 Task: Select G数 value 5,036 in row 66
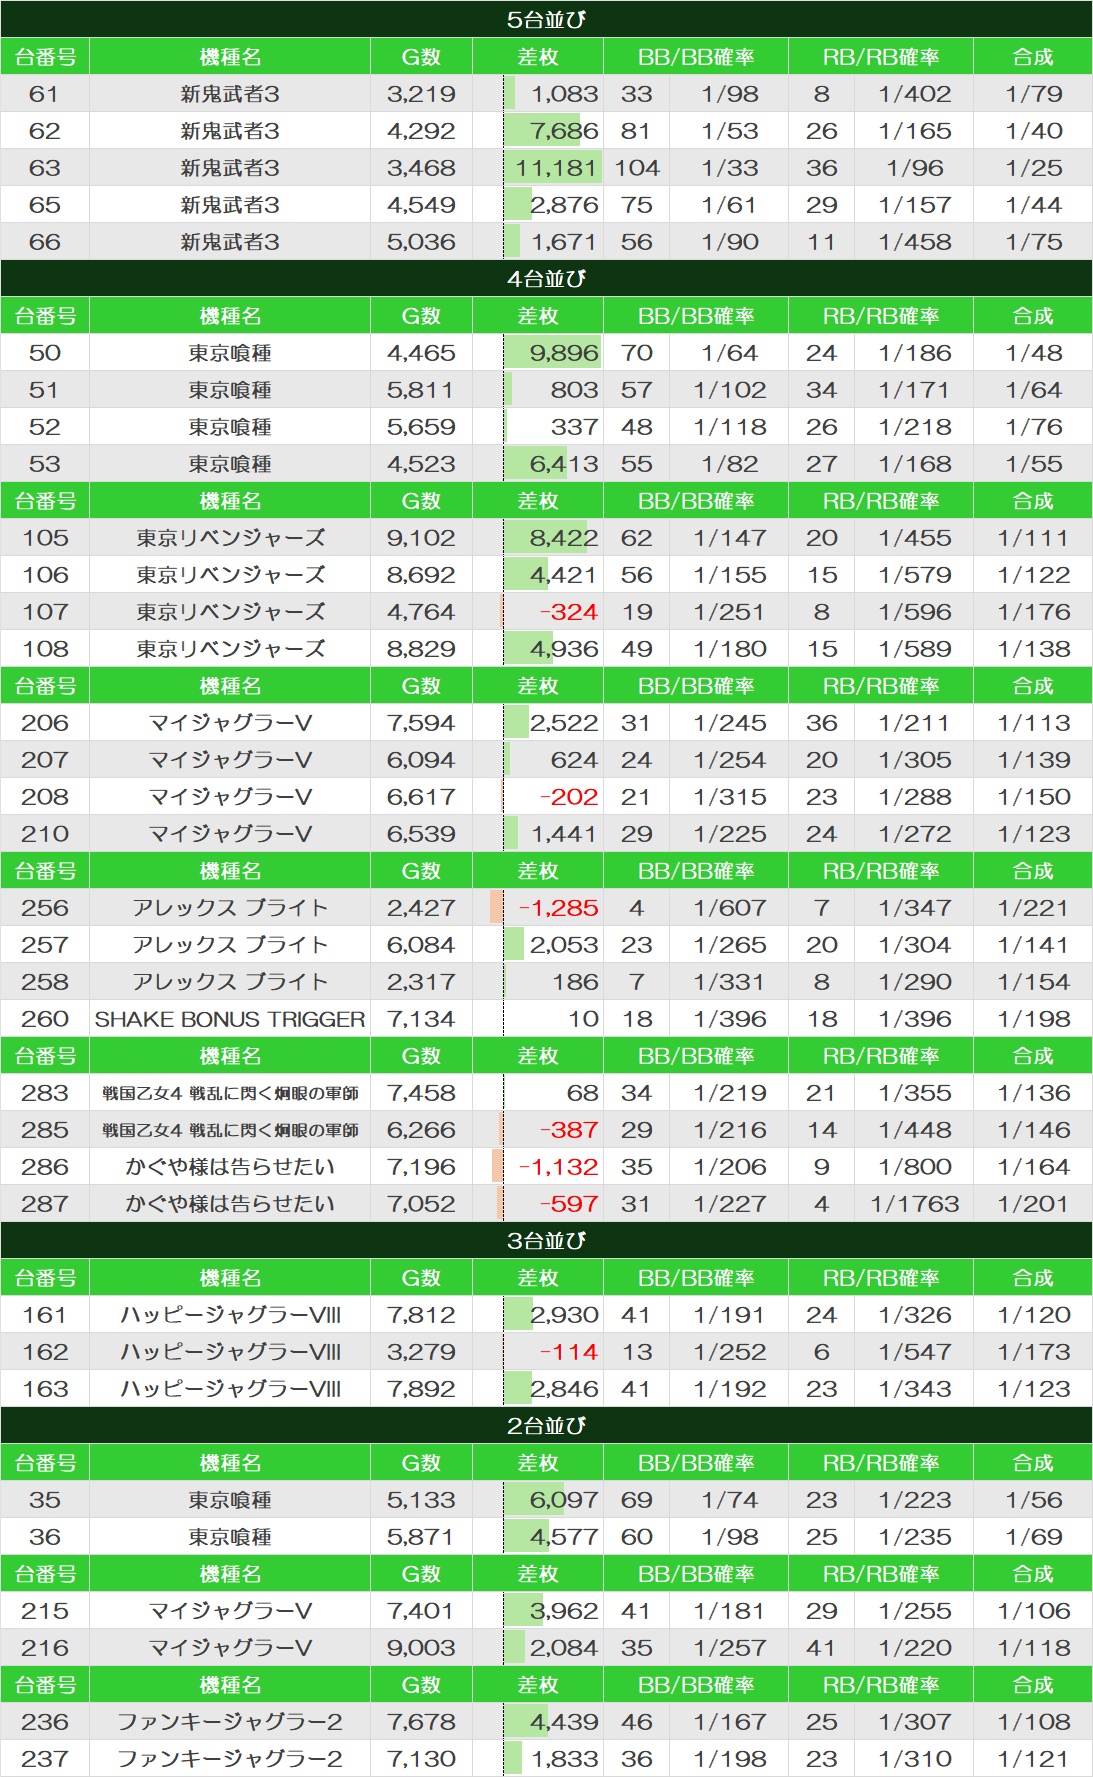click(x=421, y=242)
